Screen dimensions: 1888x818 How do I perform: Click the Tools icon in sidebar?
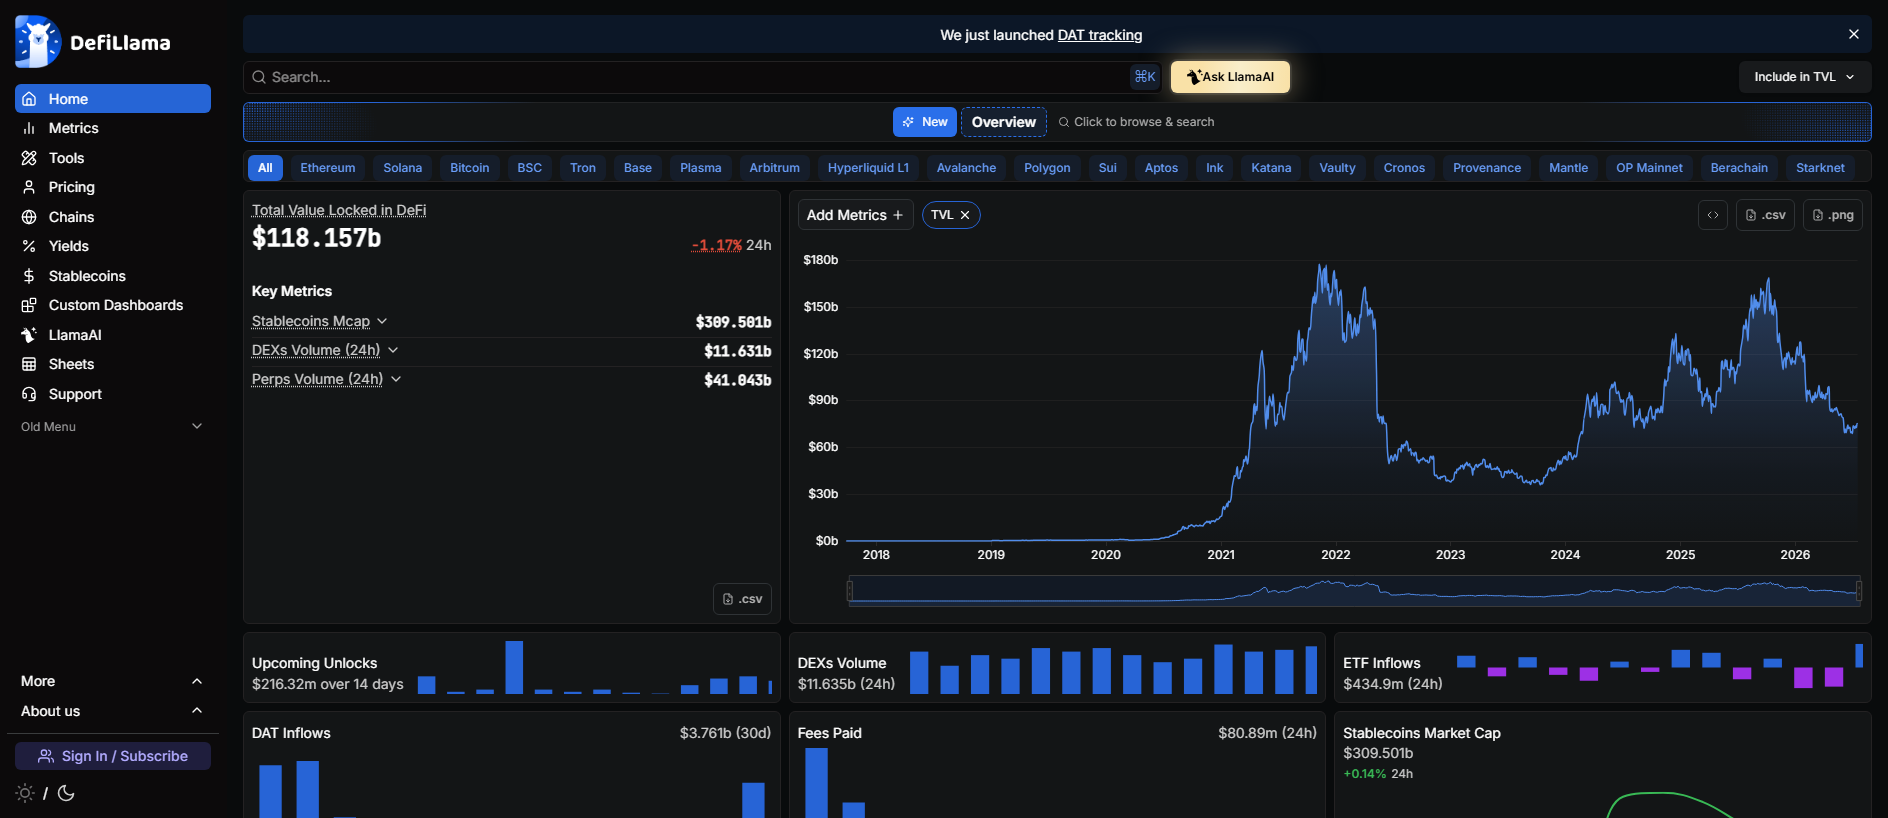point(29,158)
